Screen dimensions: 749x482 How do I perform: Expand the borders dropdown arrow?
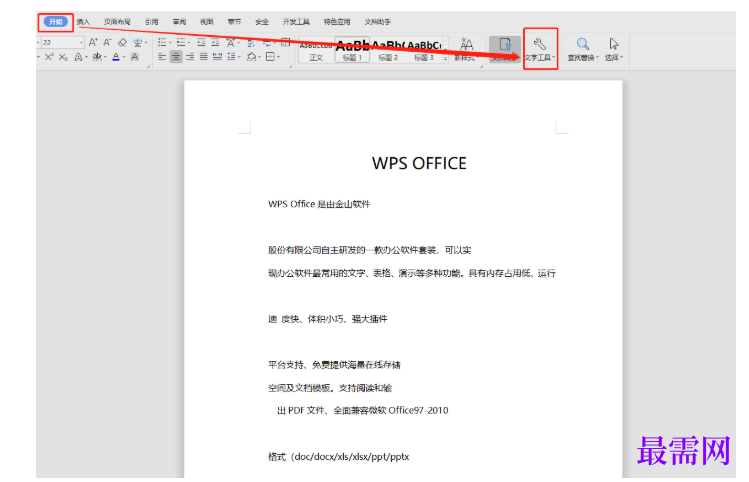coord(278,57)
